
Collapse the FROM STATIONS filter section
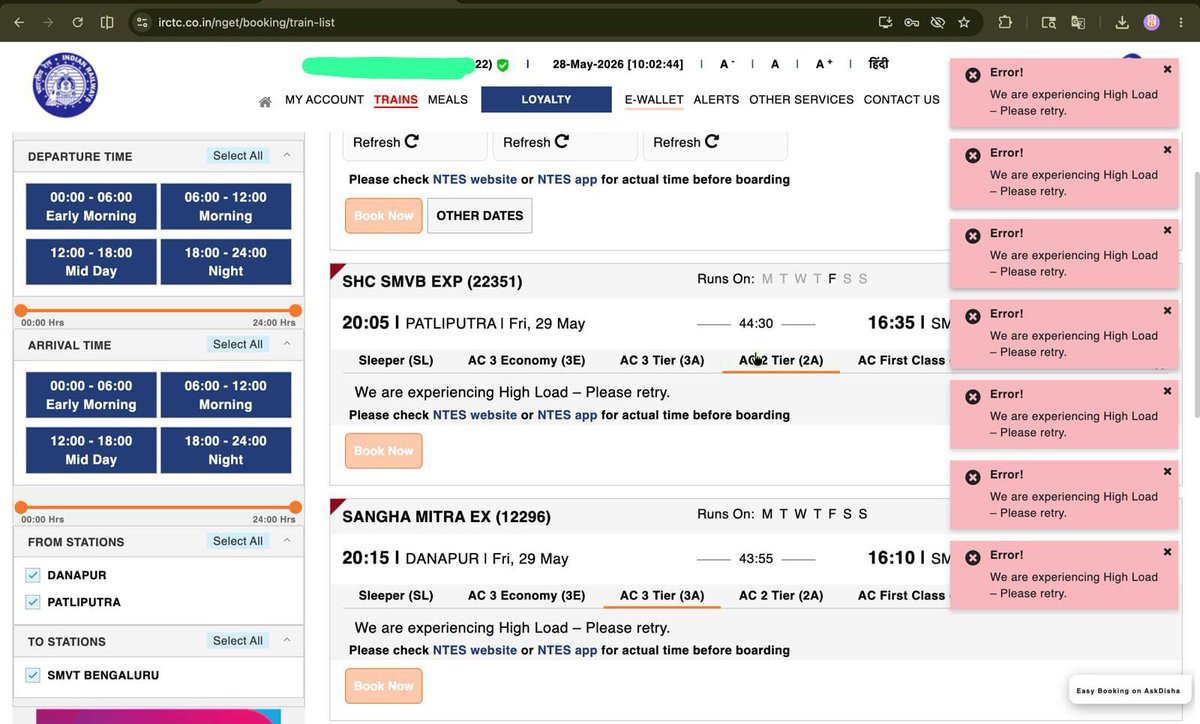pyautogui.click(x=287, y=540)
